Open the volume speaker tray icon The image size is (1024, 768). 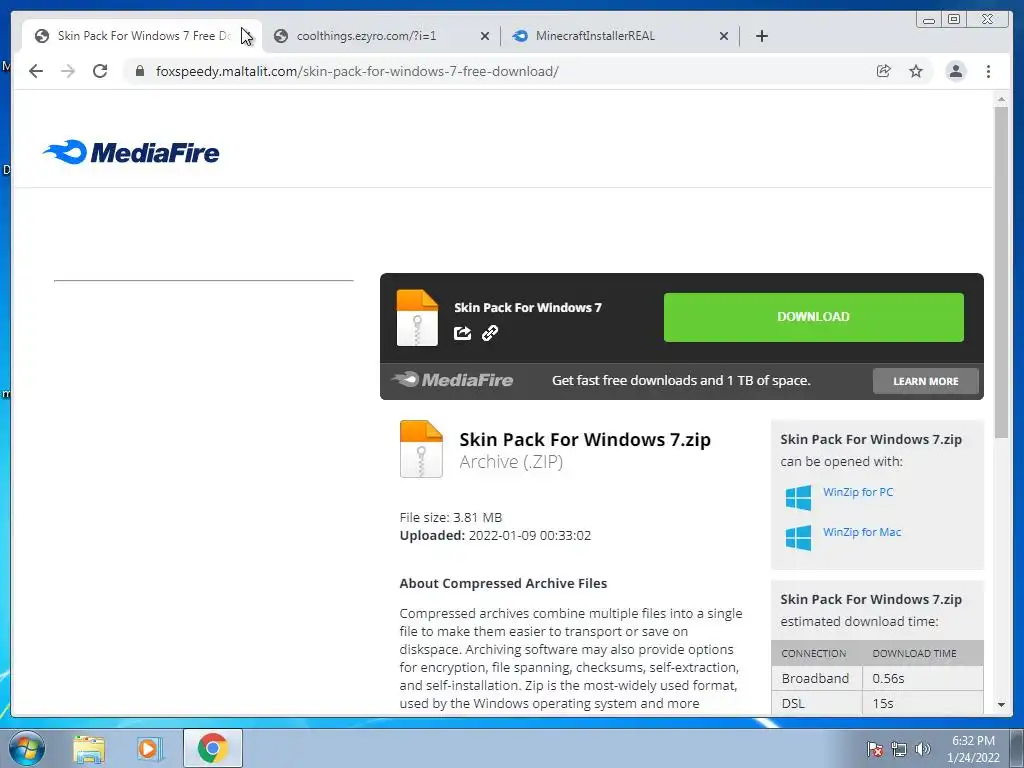[923, 749]
